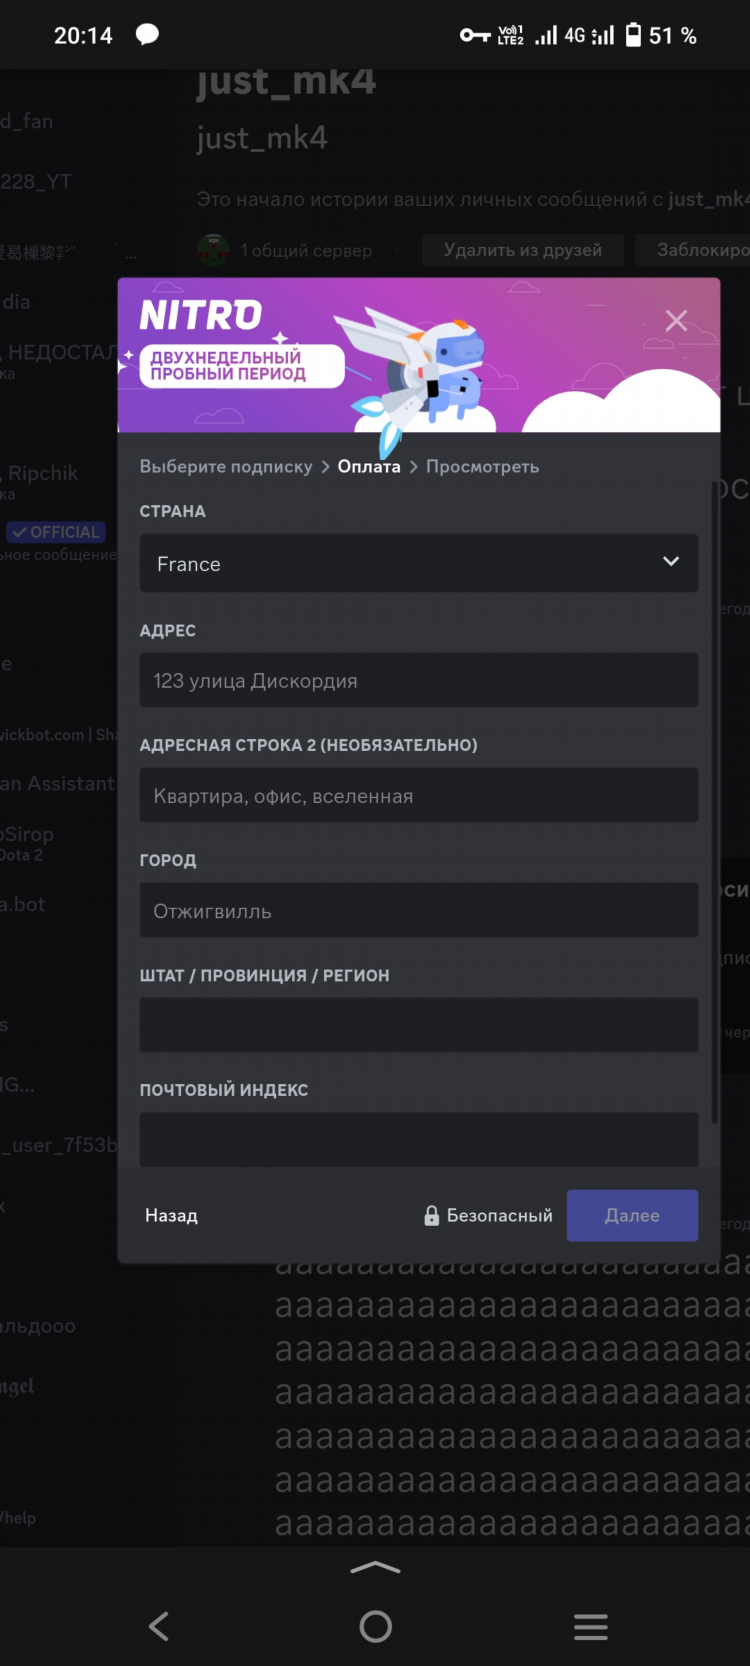Open the OFFICIAL badge conversation in list
Viewport: 750px width, 1666px height.
point(55,533)
